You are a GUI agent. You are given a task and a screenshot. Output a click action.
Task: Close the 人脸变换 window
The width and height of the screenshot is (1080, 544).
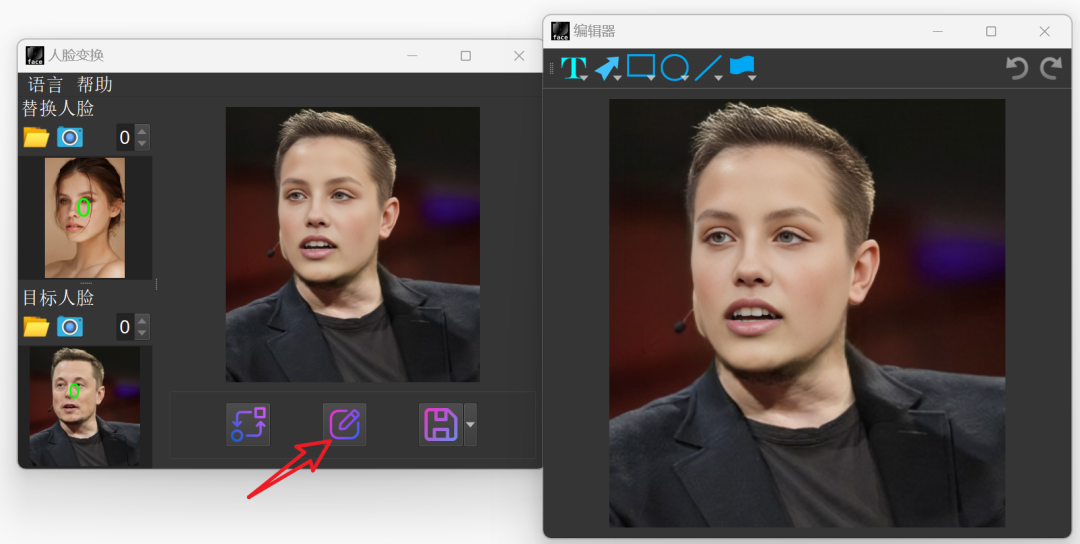[x=519, y=56]
